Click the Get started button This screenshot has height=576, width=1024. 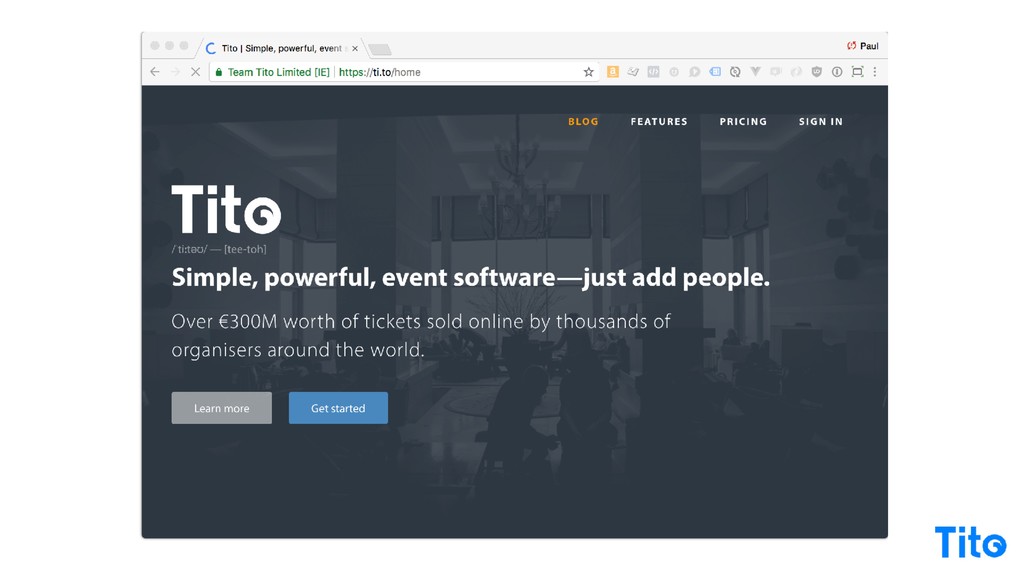(338, 408)
